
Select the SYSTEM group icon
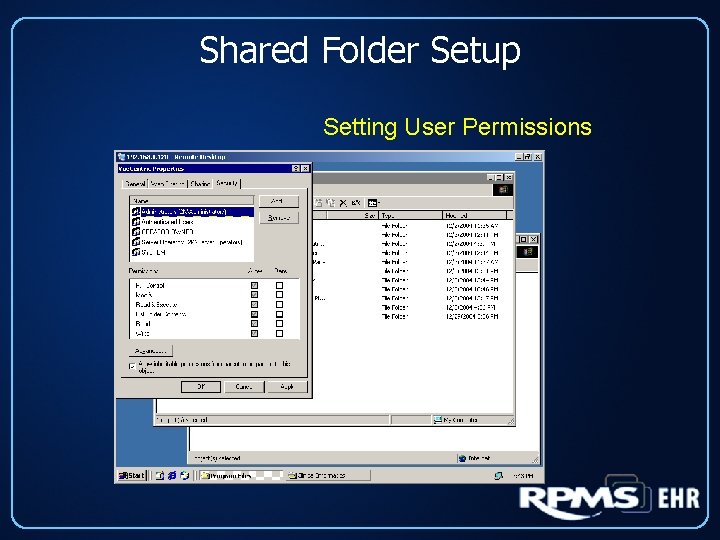pyautogui.click(x=136, y=252)
